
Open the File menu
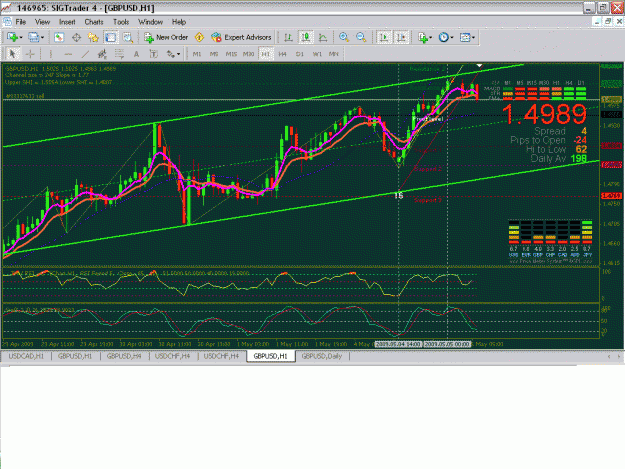click(21, 22)
